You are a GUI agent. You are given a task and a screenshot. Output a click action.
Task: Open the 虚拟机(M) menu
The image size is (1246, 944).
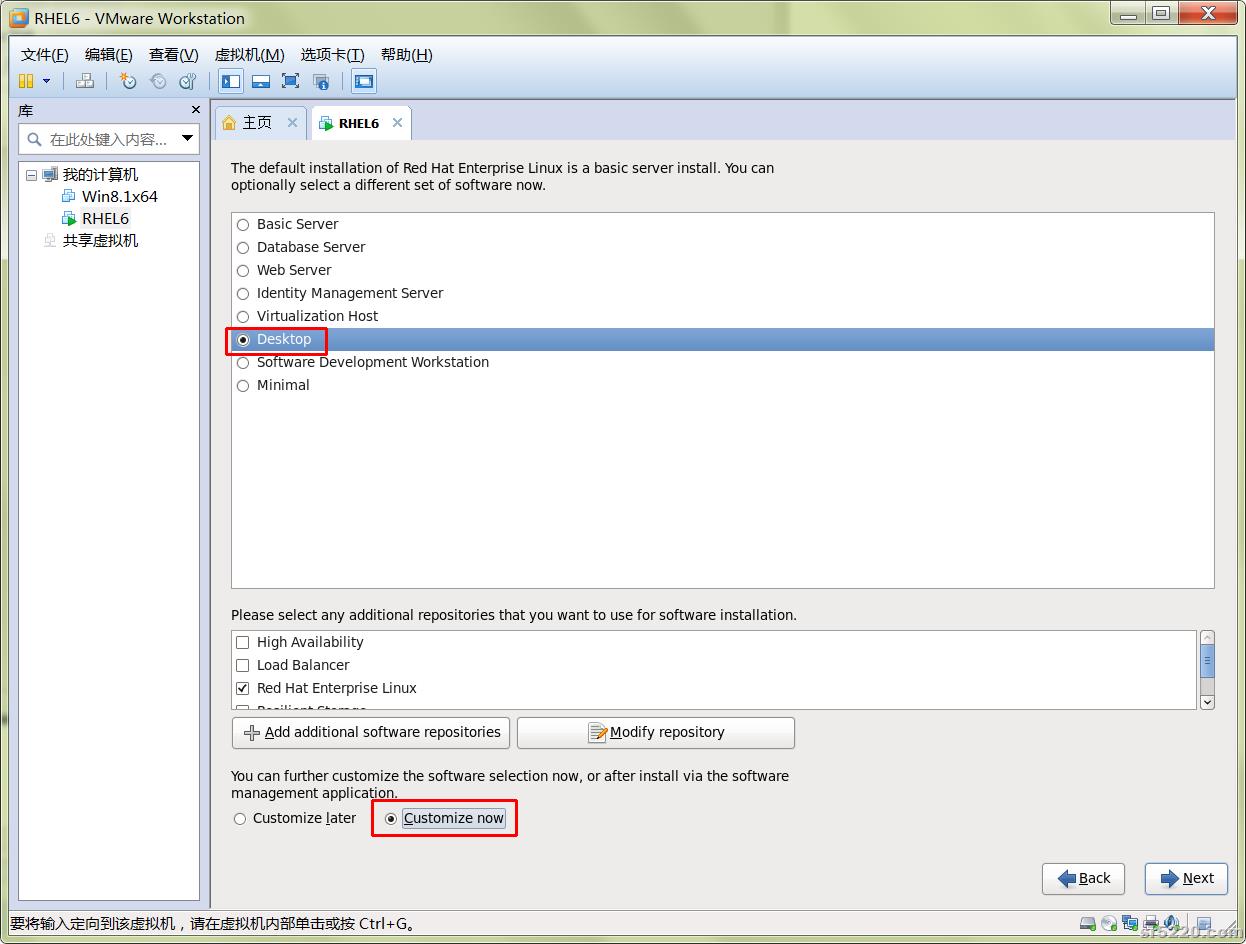pos(249,55)
